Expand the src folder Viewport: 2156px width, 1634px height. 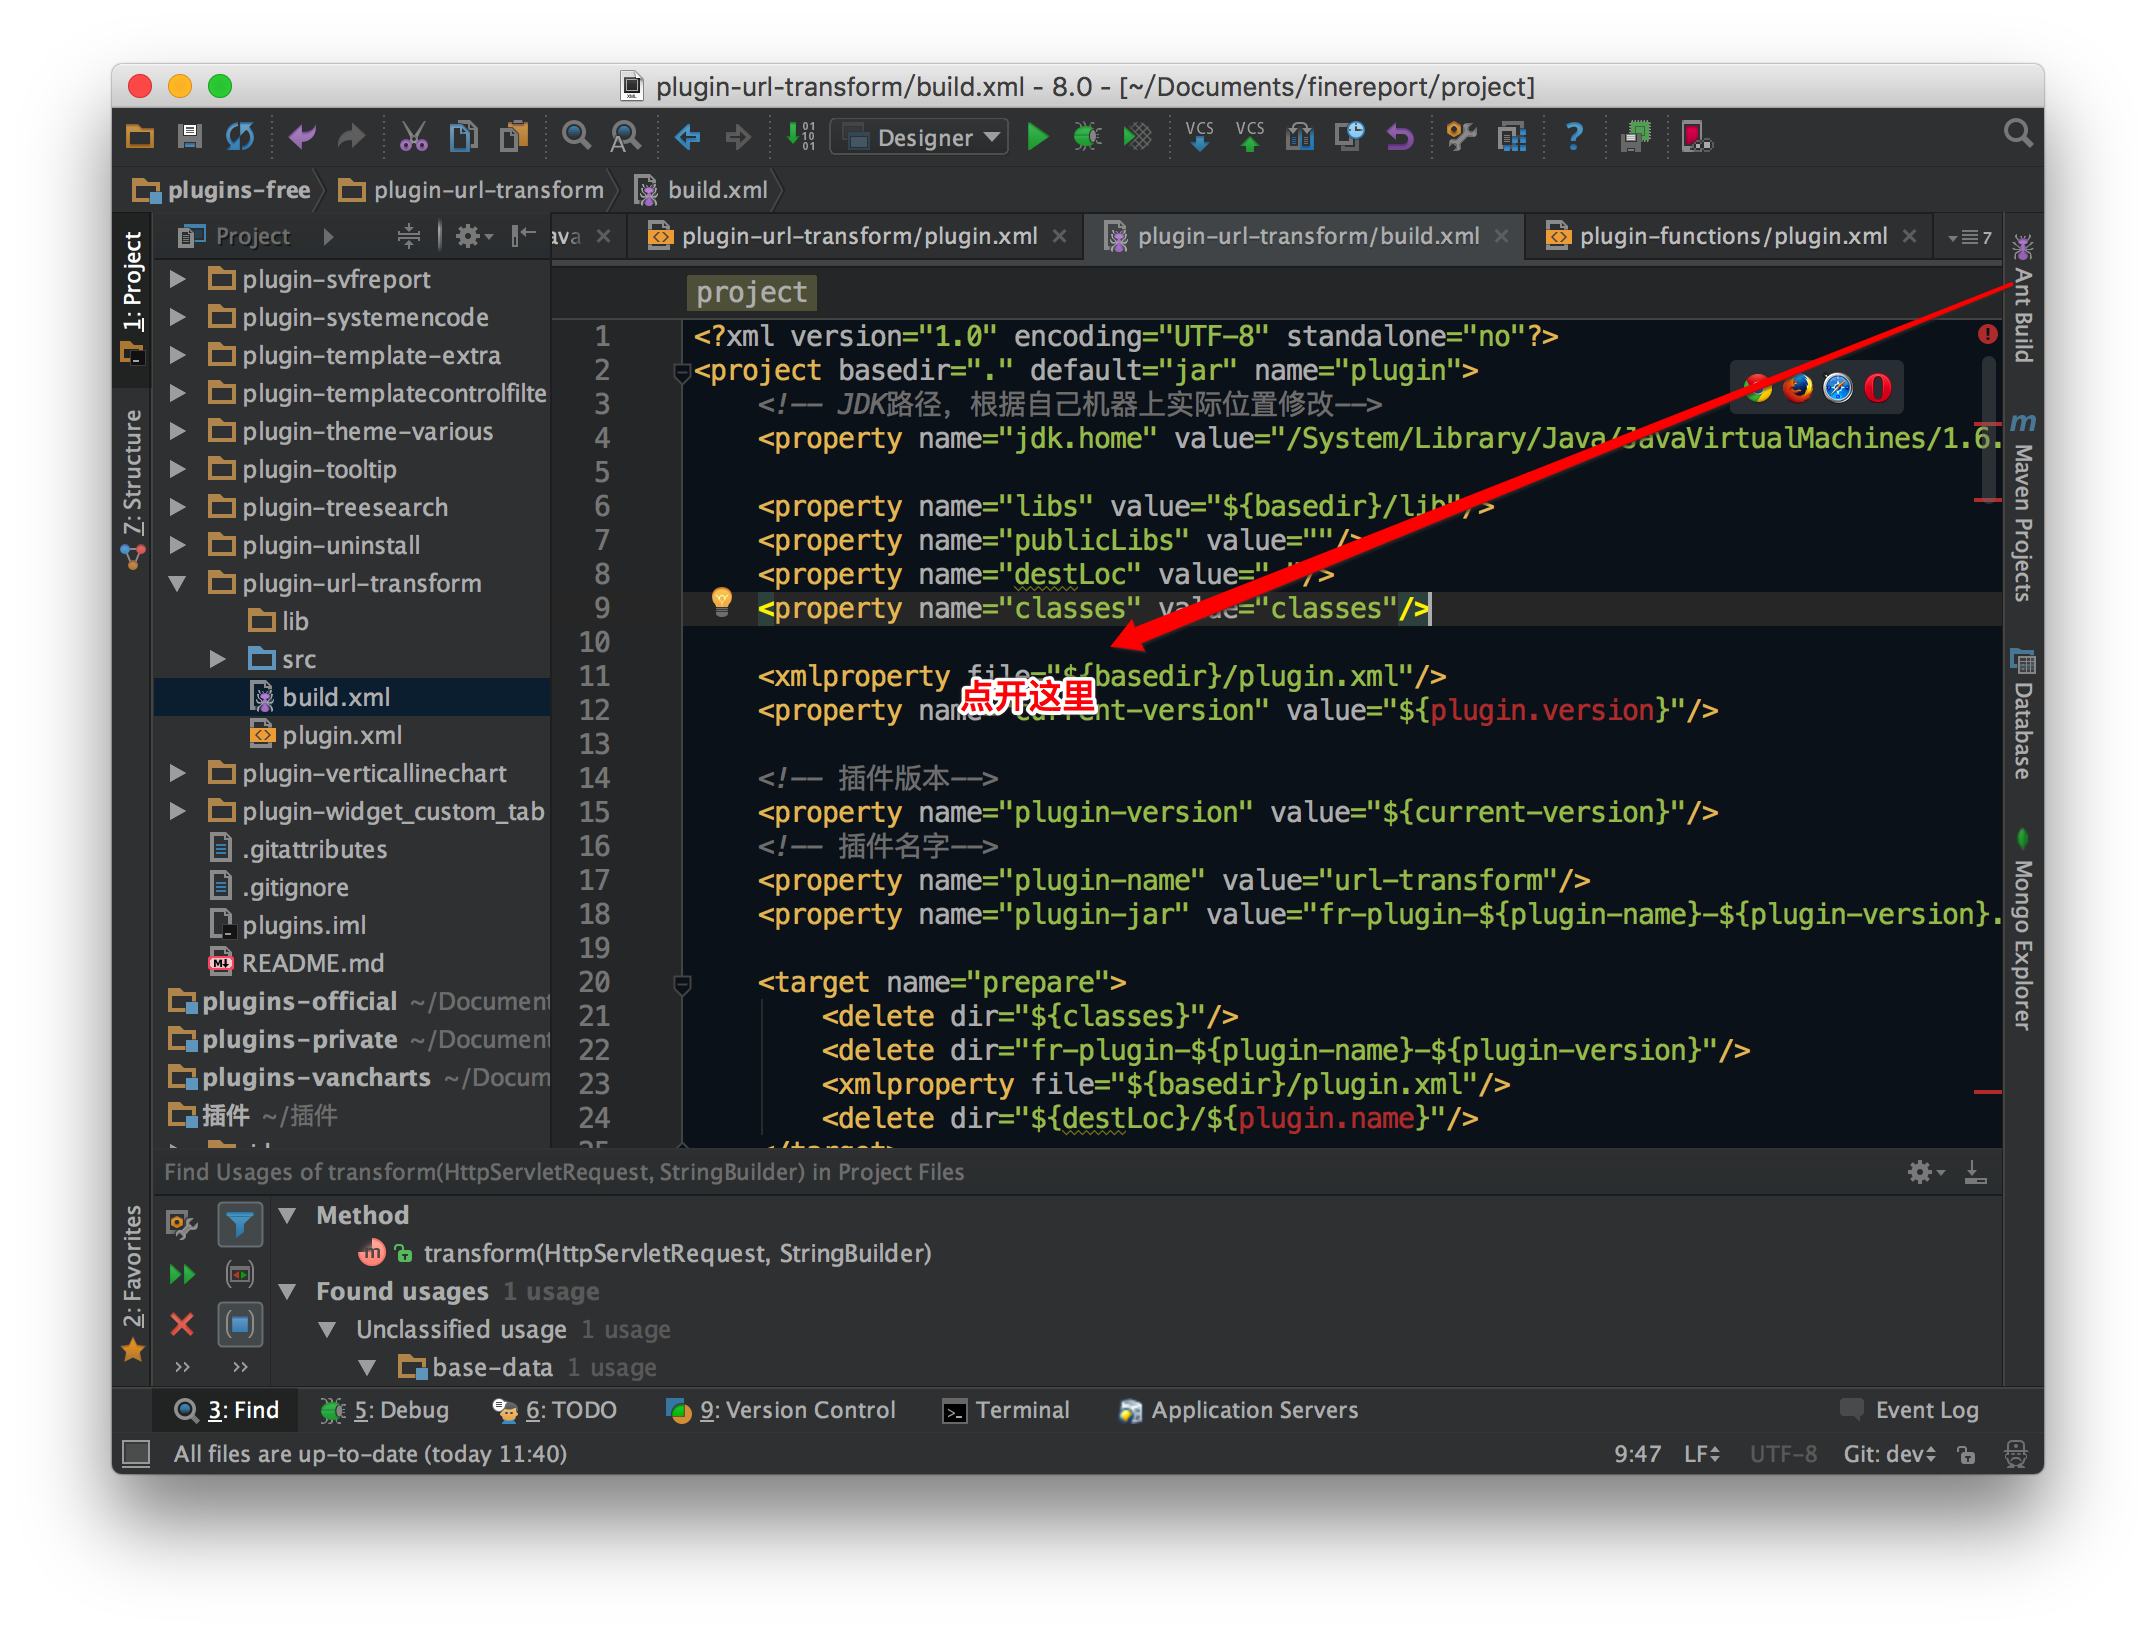click(x=217, y=659)
